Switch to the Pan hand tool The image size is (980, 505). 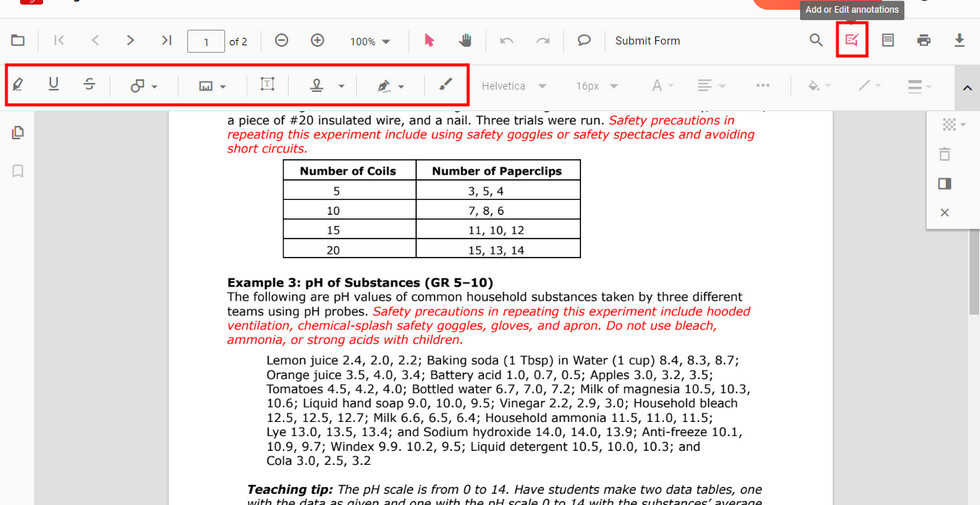465,41
